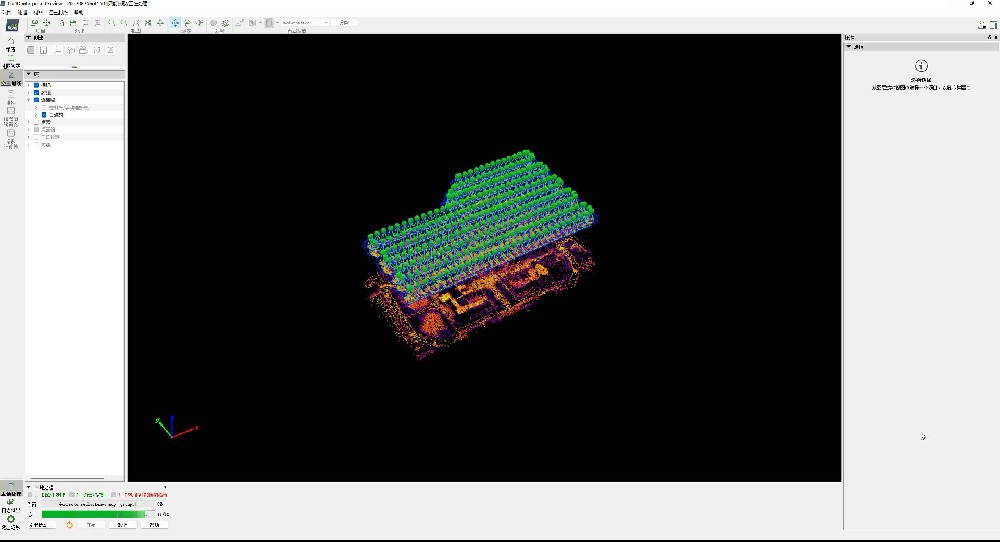The height and width of the screenshot is (542, 1000).
Task: Open the Help (帮助) menu
Action: pyautogui.click(x=78, y=12)
